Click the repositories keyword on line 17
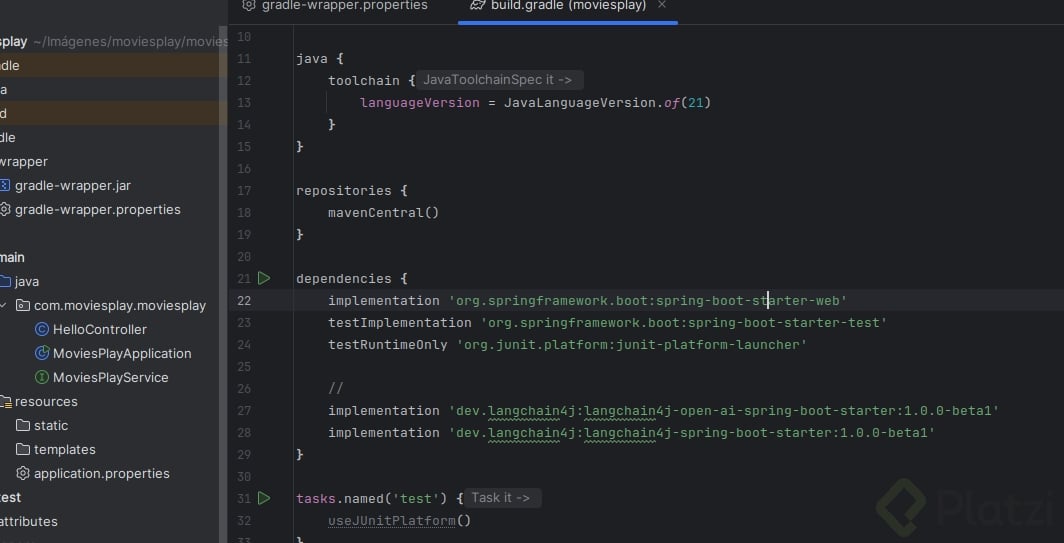The height and width of the screenshot is (543, 1064). coord(343,191)
